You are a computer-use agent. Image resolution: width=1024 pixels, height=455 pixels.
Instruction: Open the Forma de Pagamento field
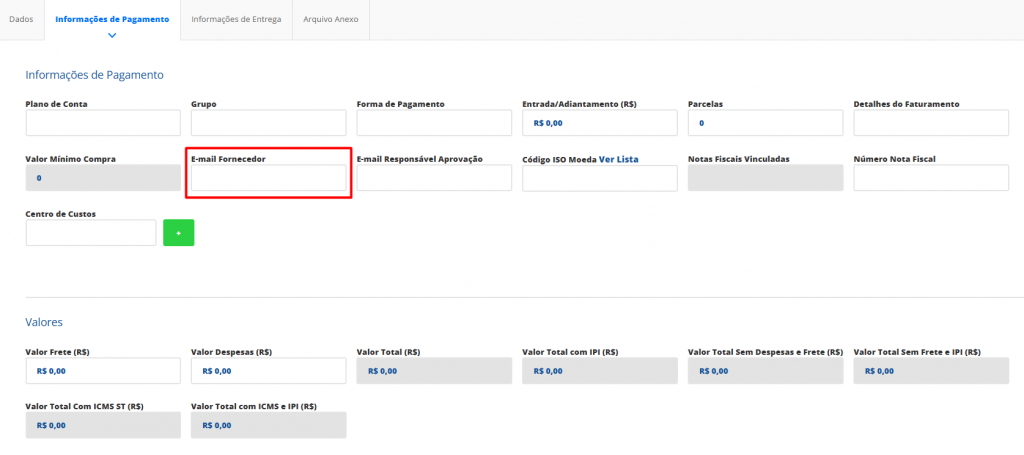coord(434,123)
